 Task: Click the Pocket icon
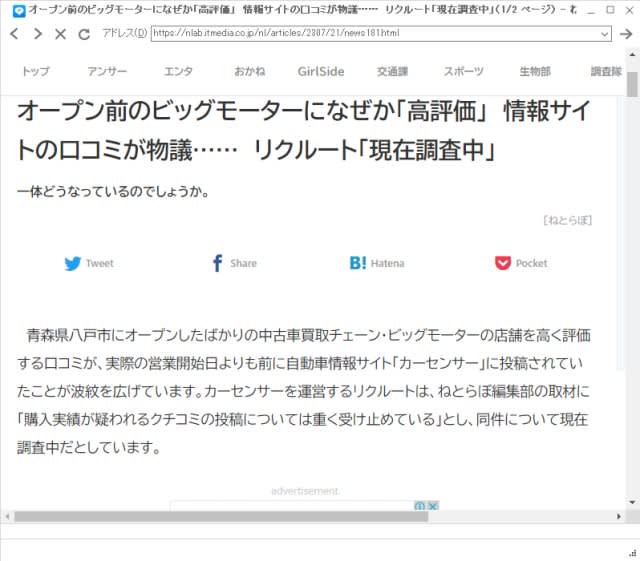(x=502, y=263)
